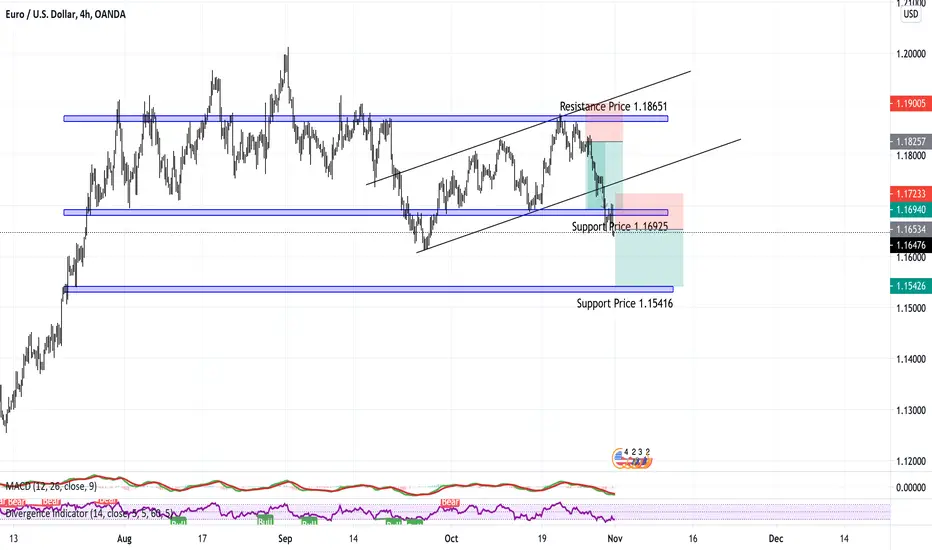The width and height of the screenshot is (932, 550).
Task: Click the Bear divergence tag near October
Action: click(450, 502)
